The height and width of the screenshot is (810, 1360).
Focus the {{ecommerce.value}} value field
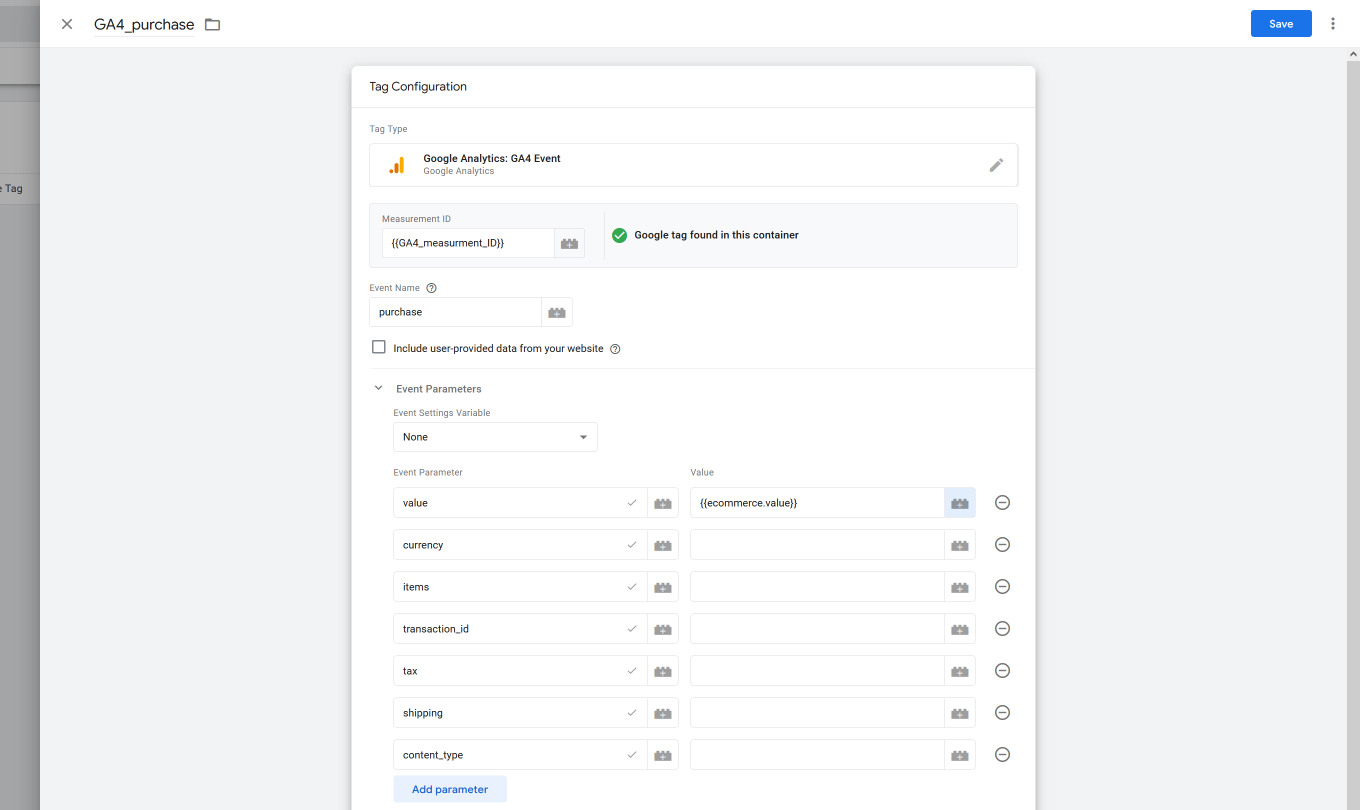click(817, 503)
